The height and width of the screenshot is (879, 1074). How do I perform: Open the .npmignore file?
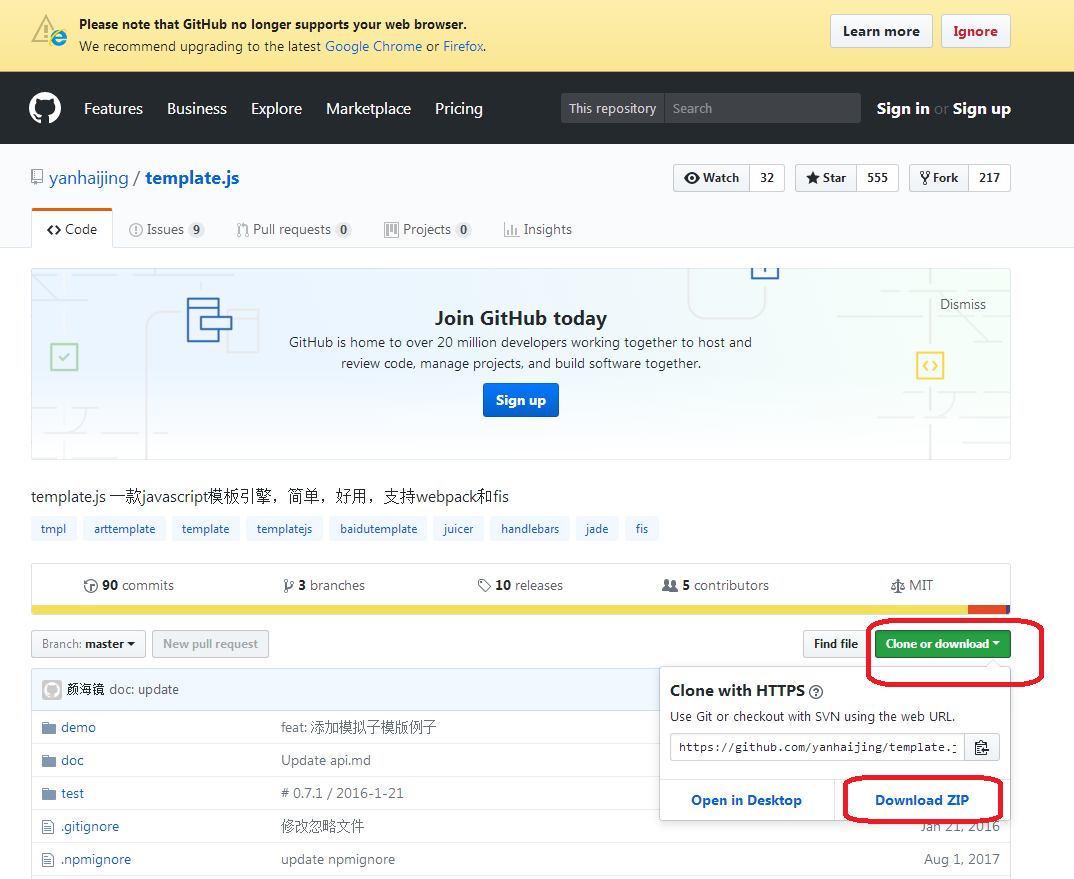(96, 859)
